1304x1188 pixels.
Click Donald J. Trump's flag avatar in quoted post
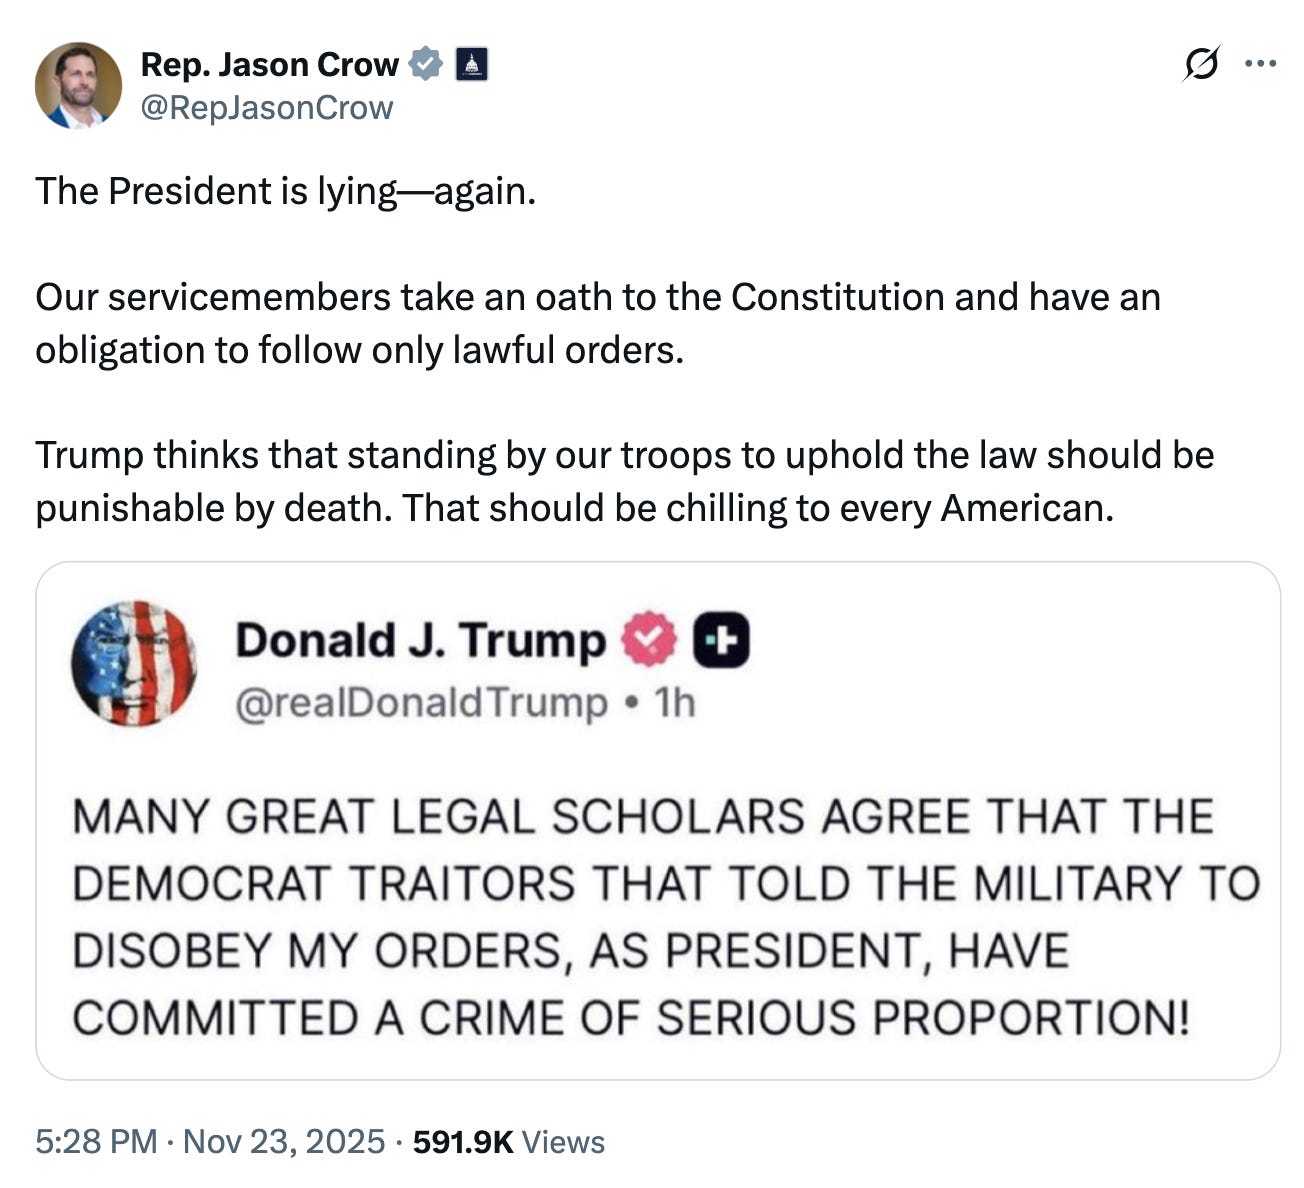133,663
